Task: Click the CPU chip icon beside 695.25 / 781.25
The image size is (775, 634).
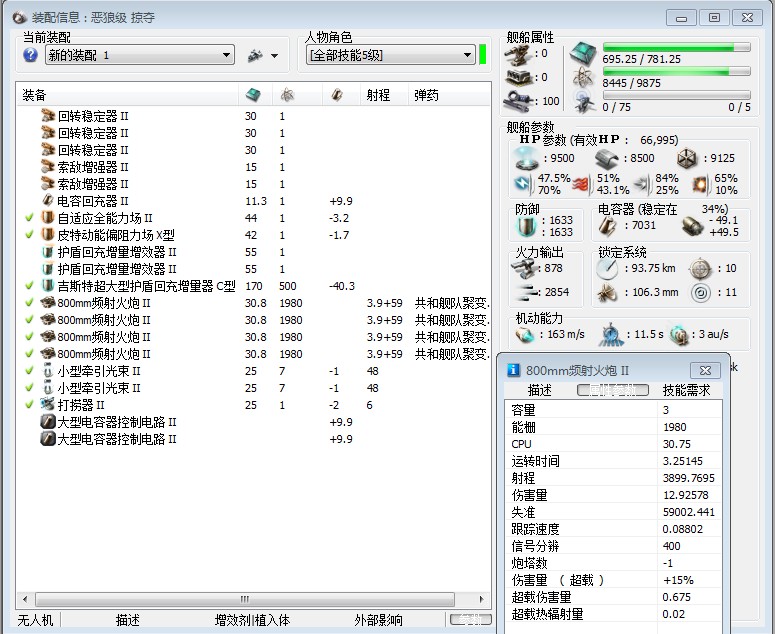Action: (x=583, y=54)
